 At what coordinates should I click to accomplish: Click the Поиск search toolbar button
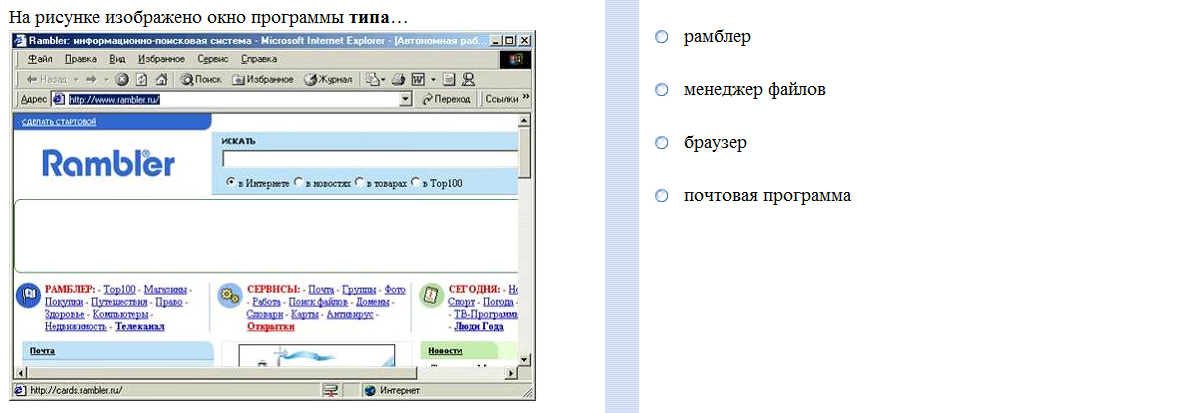coord(201,78)
